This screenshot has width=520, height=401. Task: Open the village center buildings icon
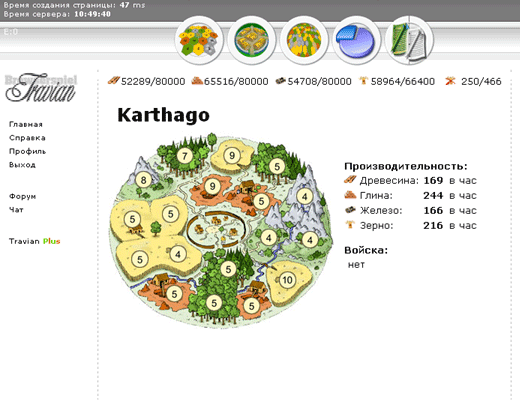[x=251, y=40]
